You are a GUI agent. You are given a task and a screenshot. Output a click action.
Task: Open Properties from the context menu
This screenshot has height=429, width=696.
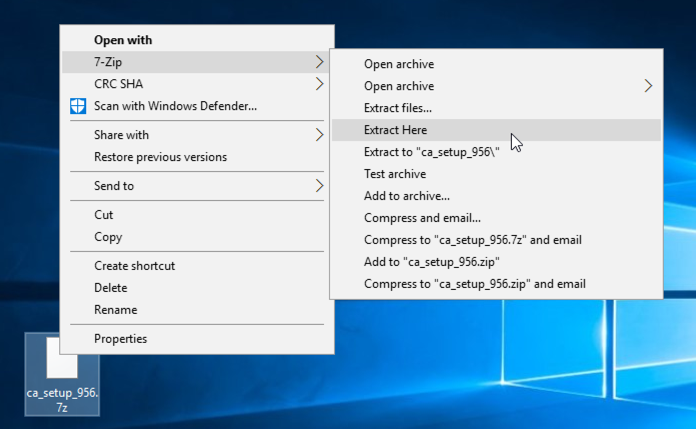(120, 339)
